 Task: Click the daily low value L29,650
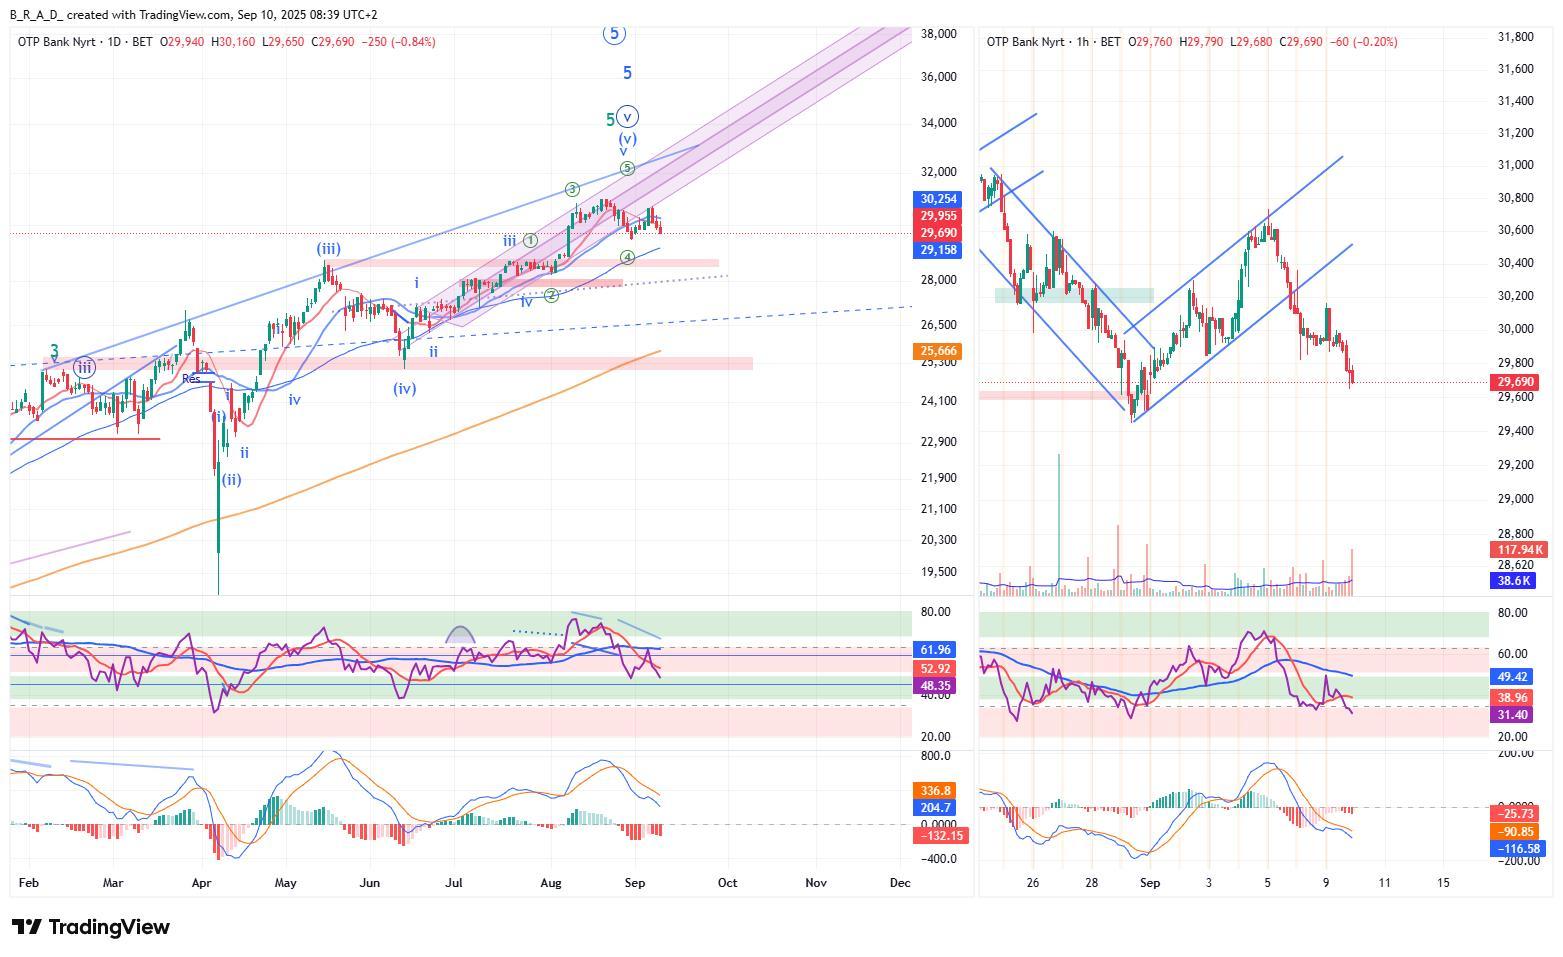click(x=283, y=42)
